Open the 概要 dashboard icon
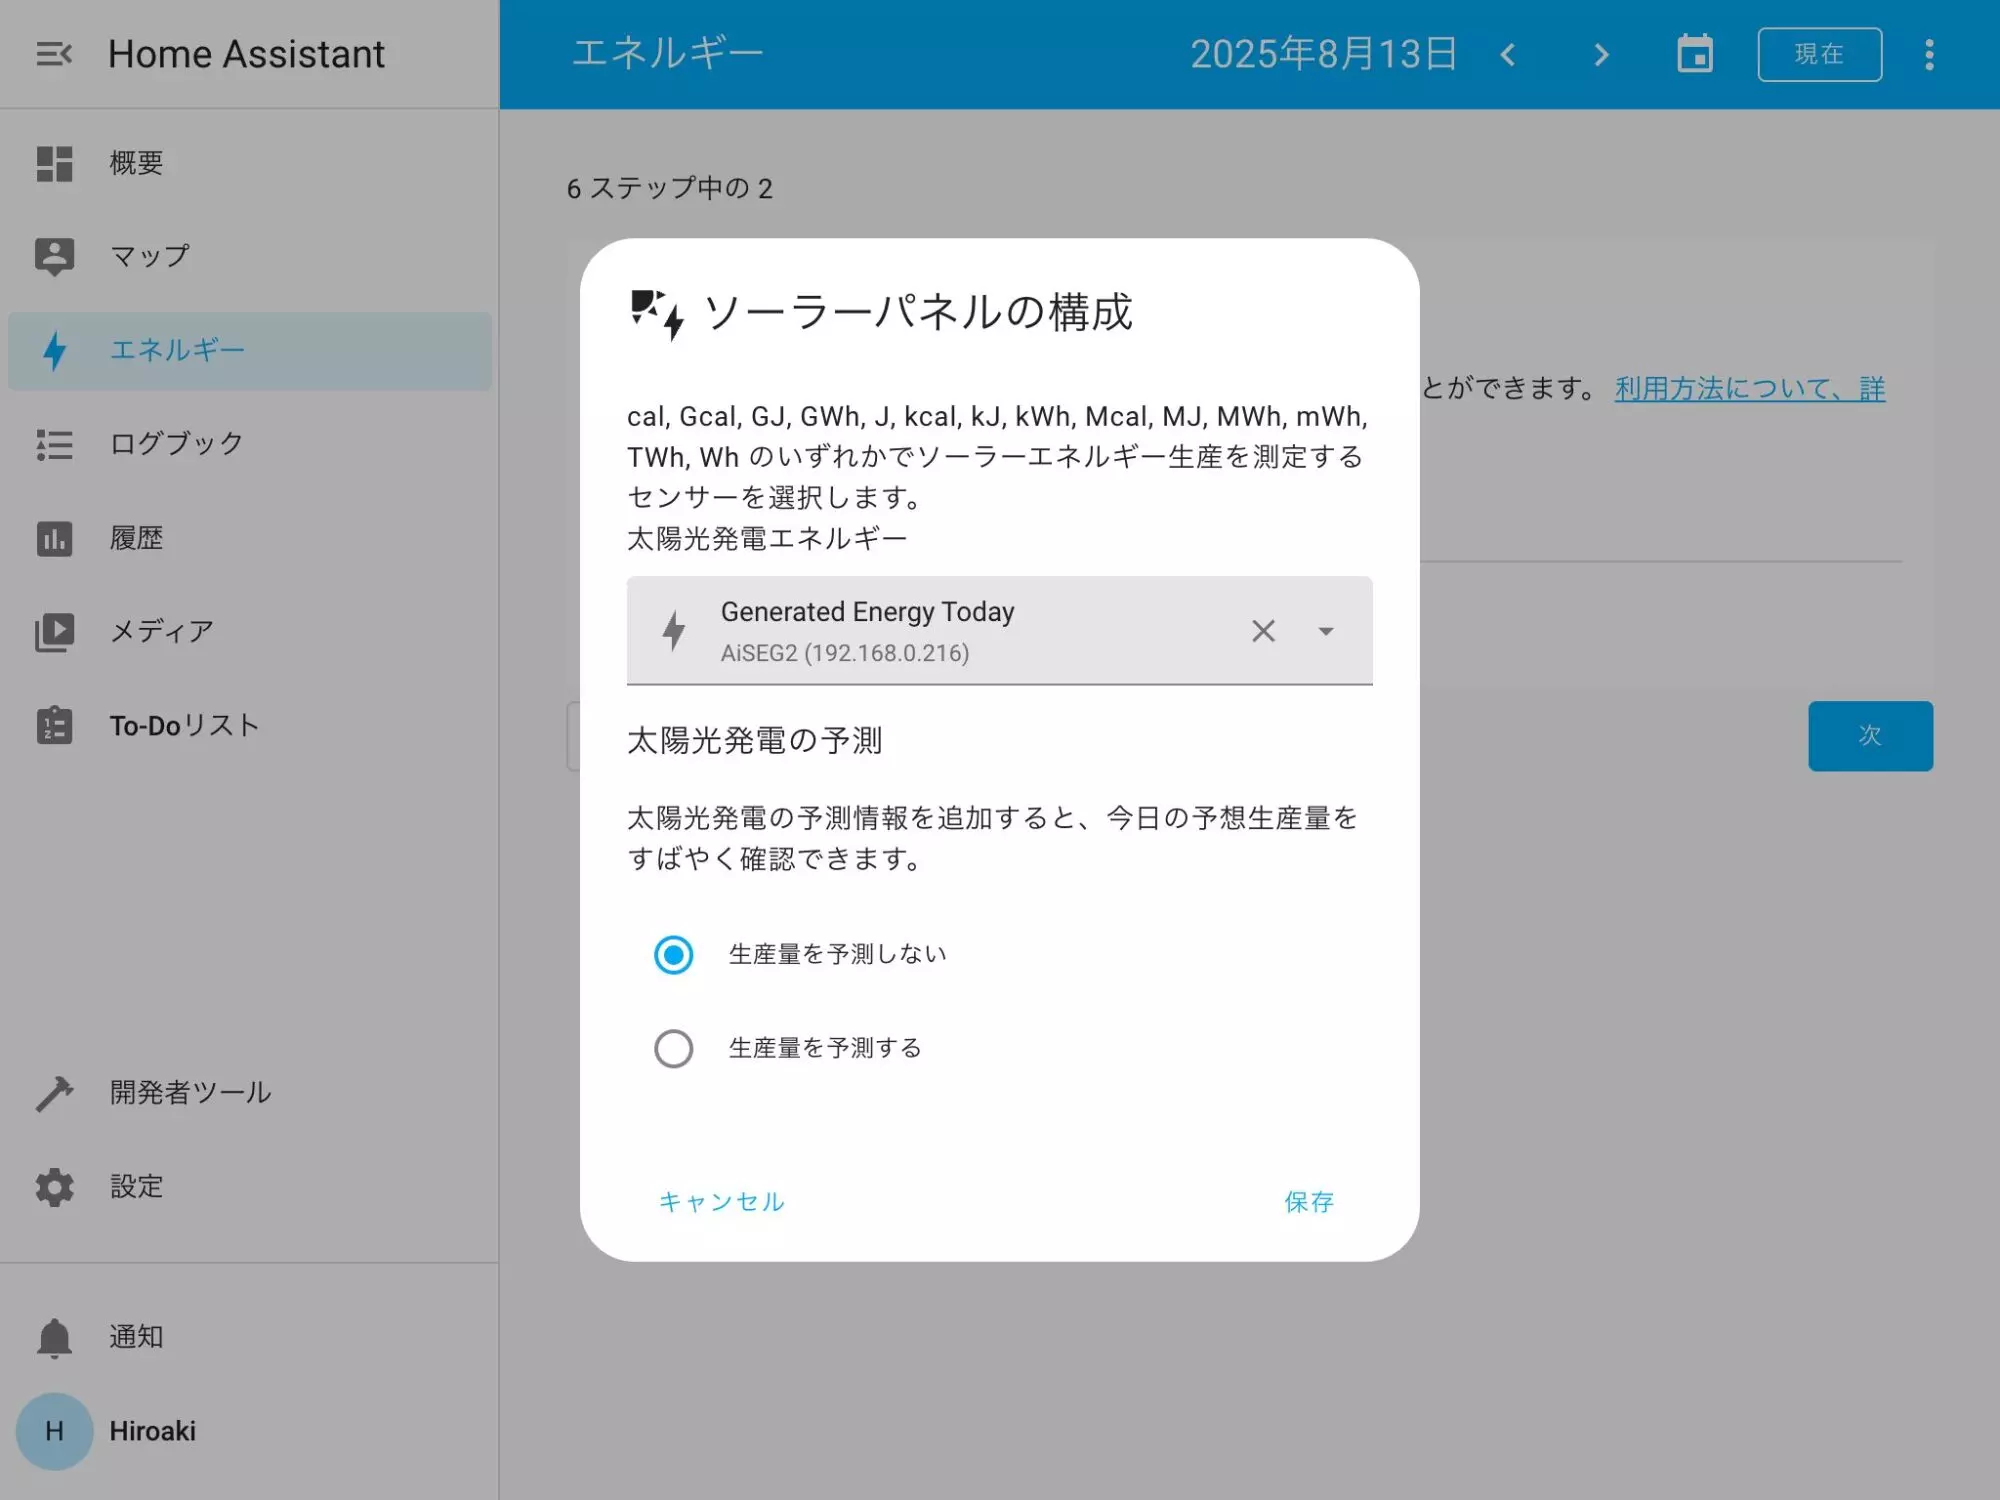 click(54, 163)
